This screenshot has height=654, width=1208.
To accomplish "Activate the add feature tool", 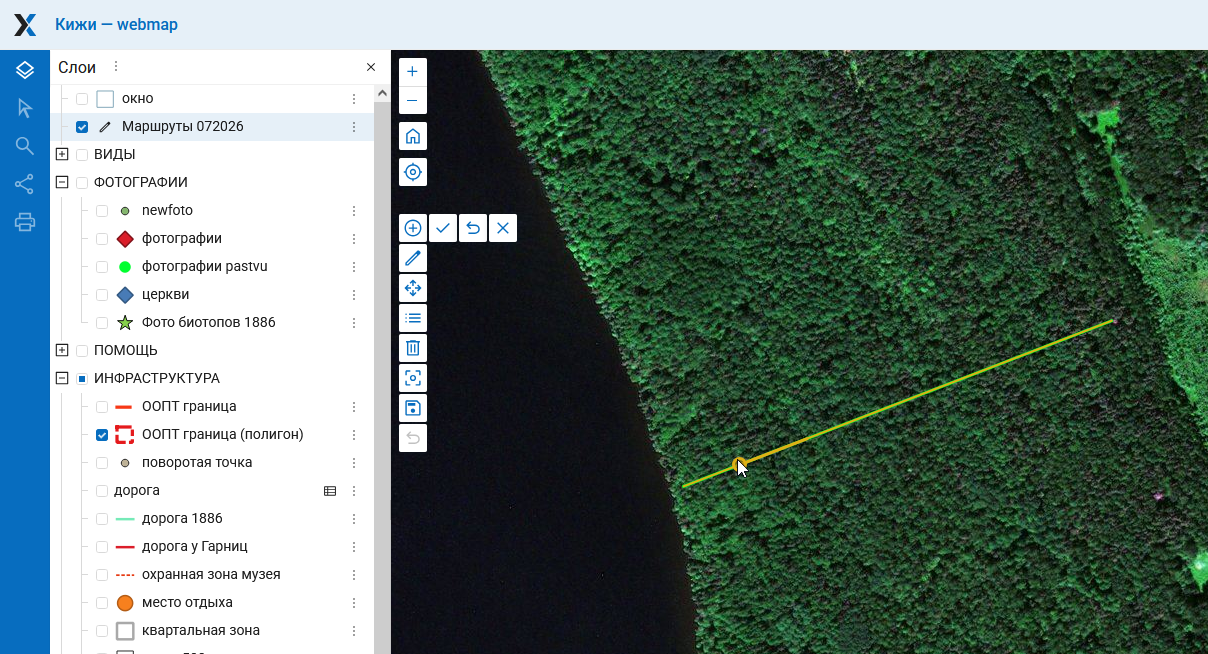I will coord(413,228).
